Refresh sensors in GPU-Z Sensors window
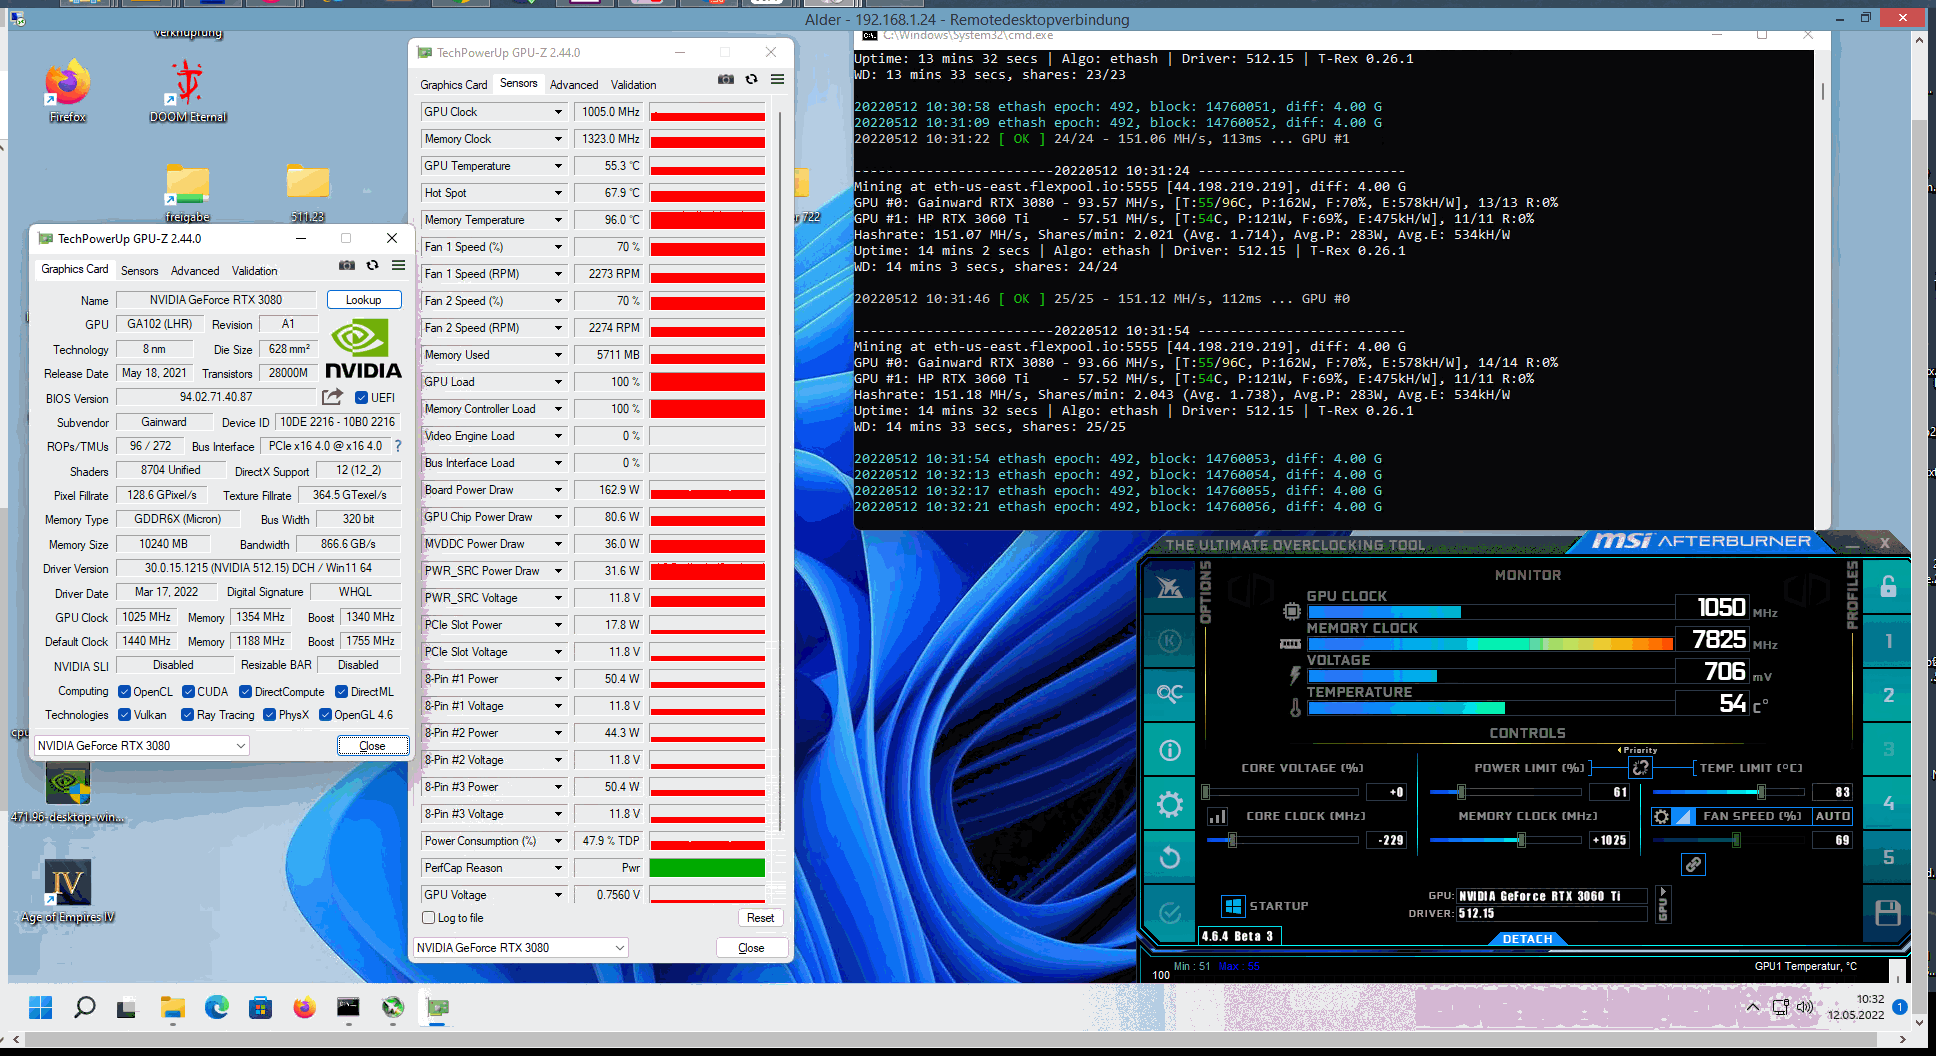 (x=751, y=80)
